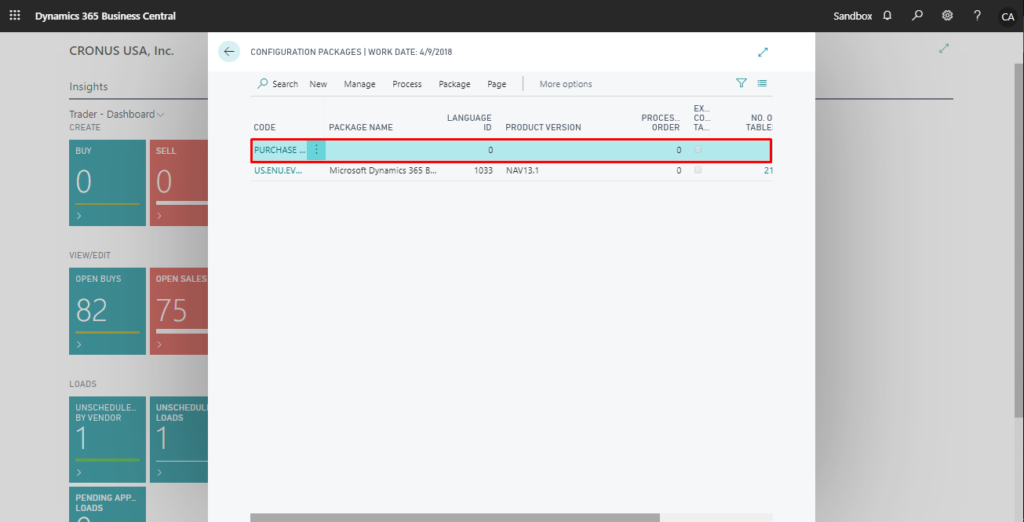Select Microsoft Dynamics 365 B... package name

pos(383,170)
